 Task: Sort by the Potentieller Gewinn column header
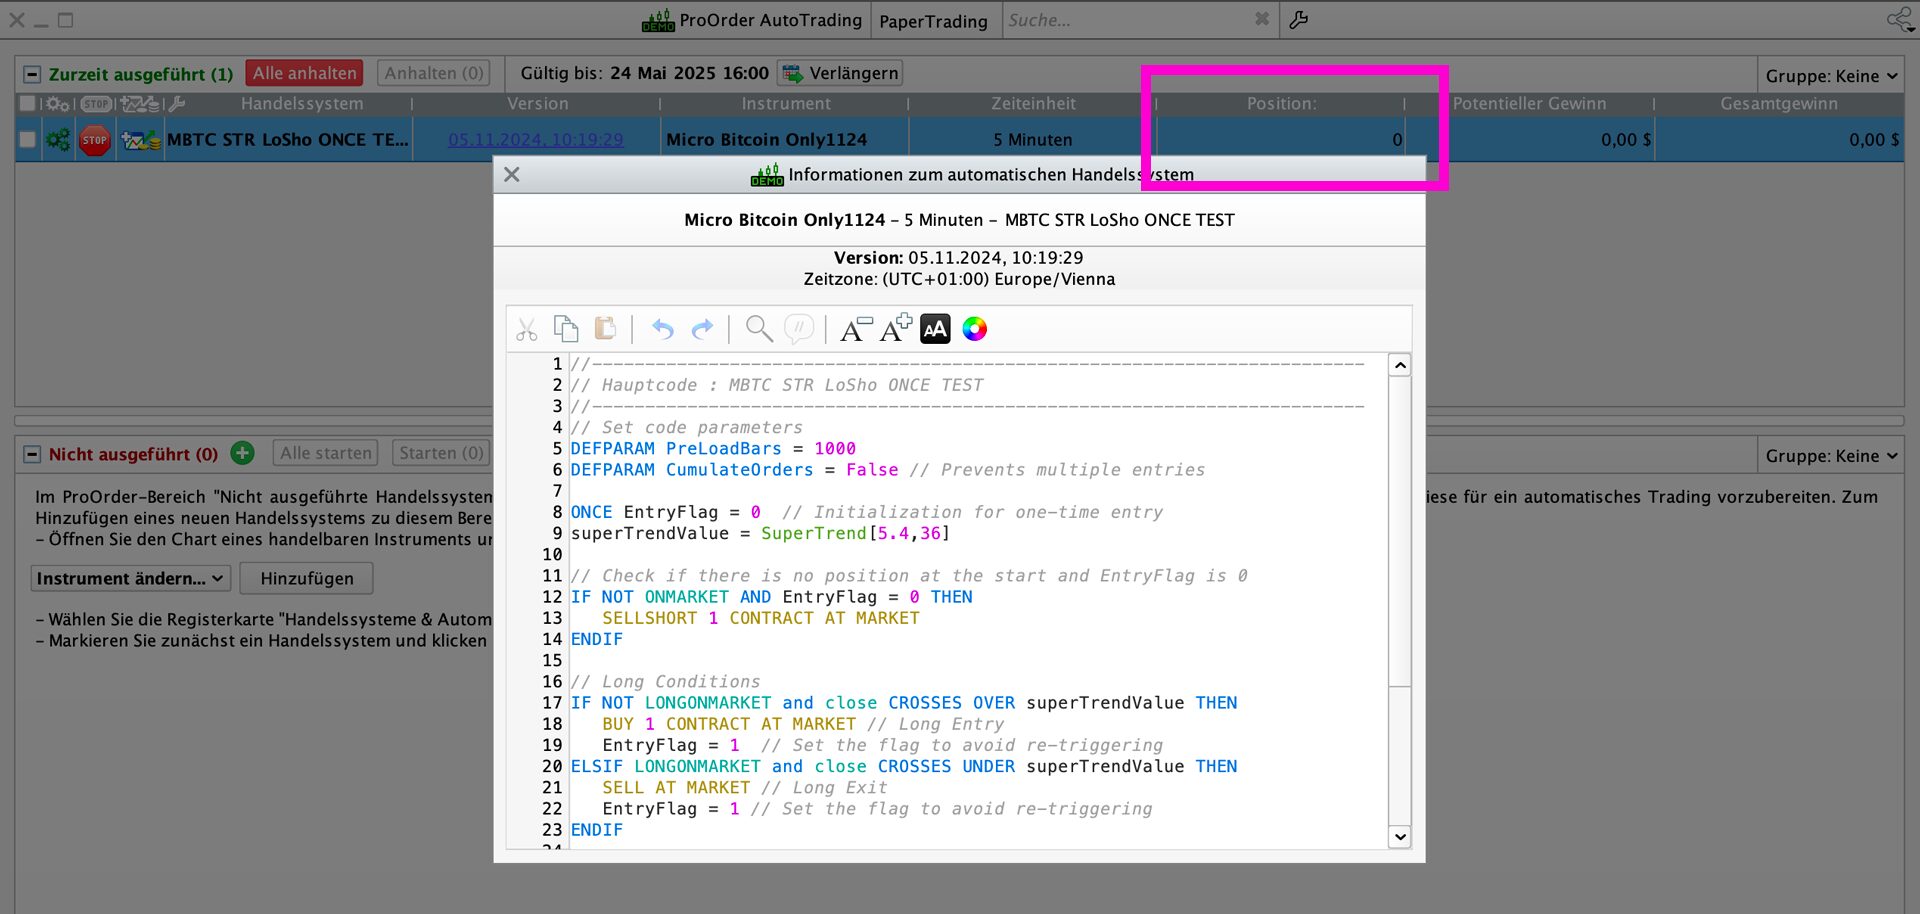coord(1529,104)
